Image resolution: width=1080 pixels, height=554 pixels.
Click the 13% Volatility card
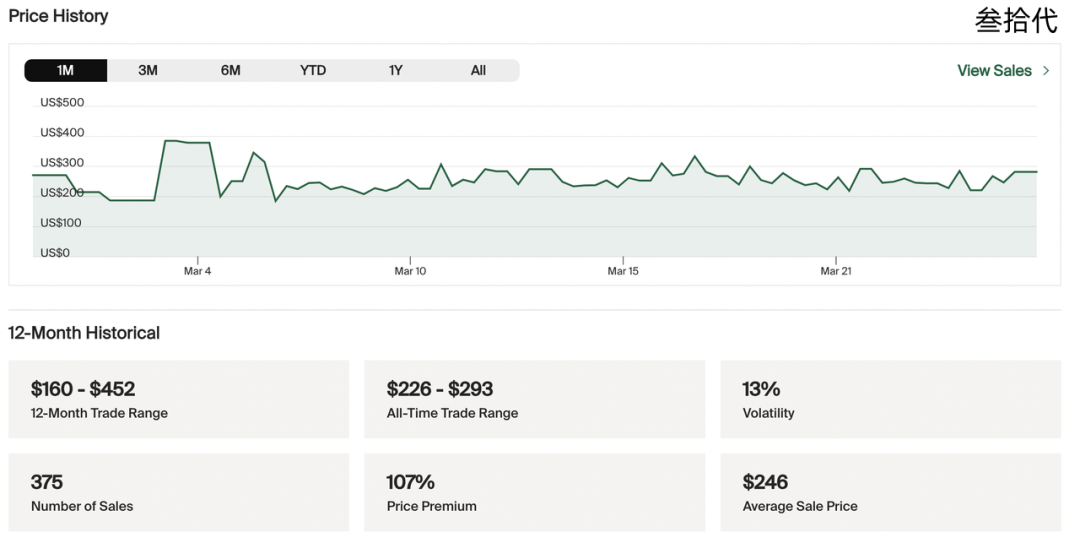point(890,399)
